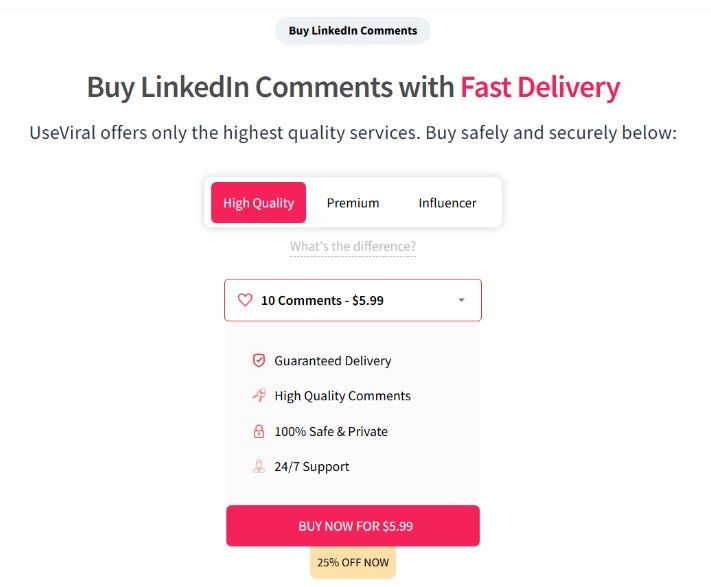Click the padlock icon beside 100% Safe & Private
The image size is (711, 587).
(259, 432)
